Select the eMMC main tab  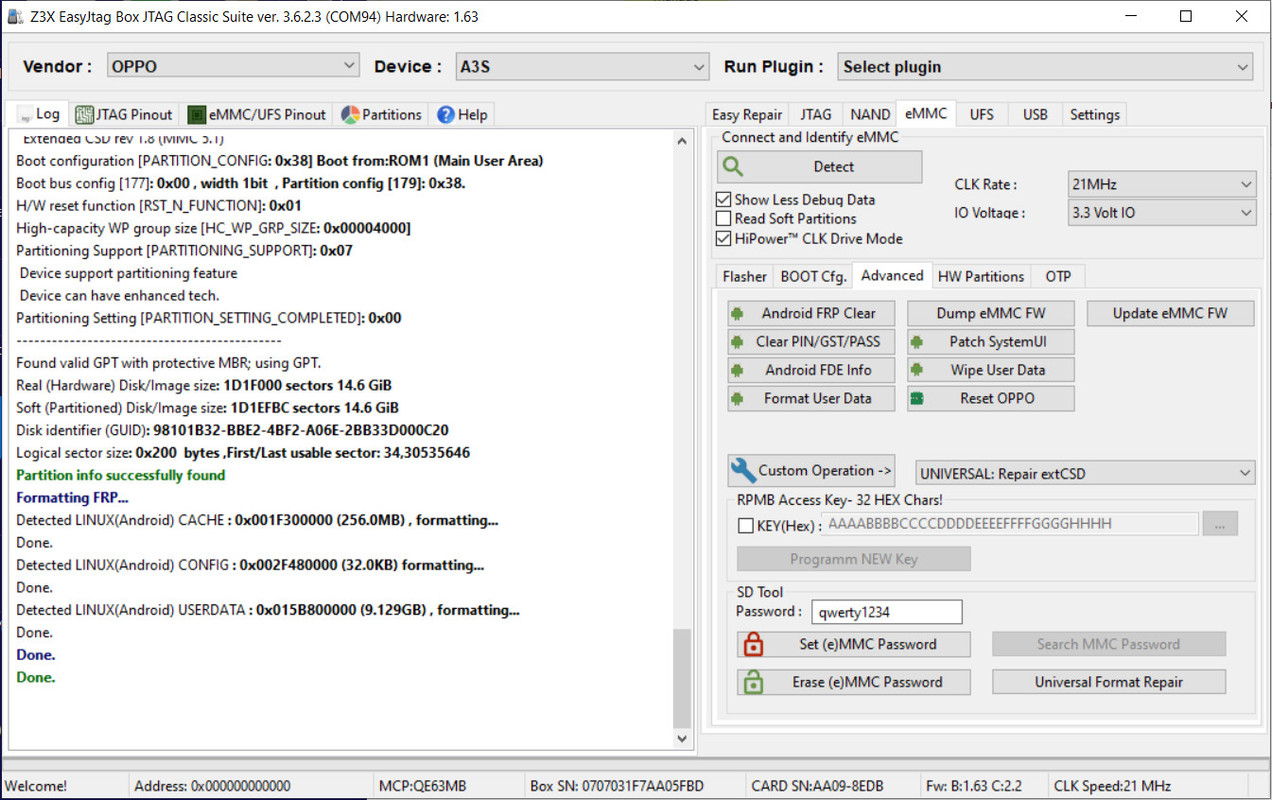[926, 113]
